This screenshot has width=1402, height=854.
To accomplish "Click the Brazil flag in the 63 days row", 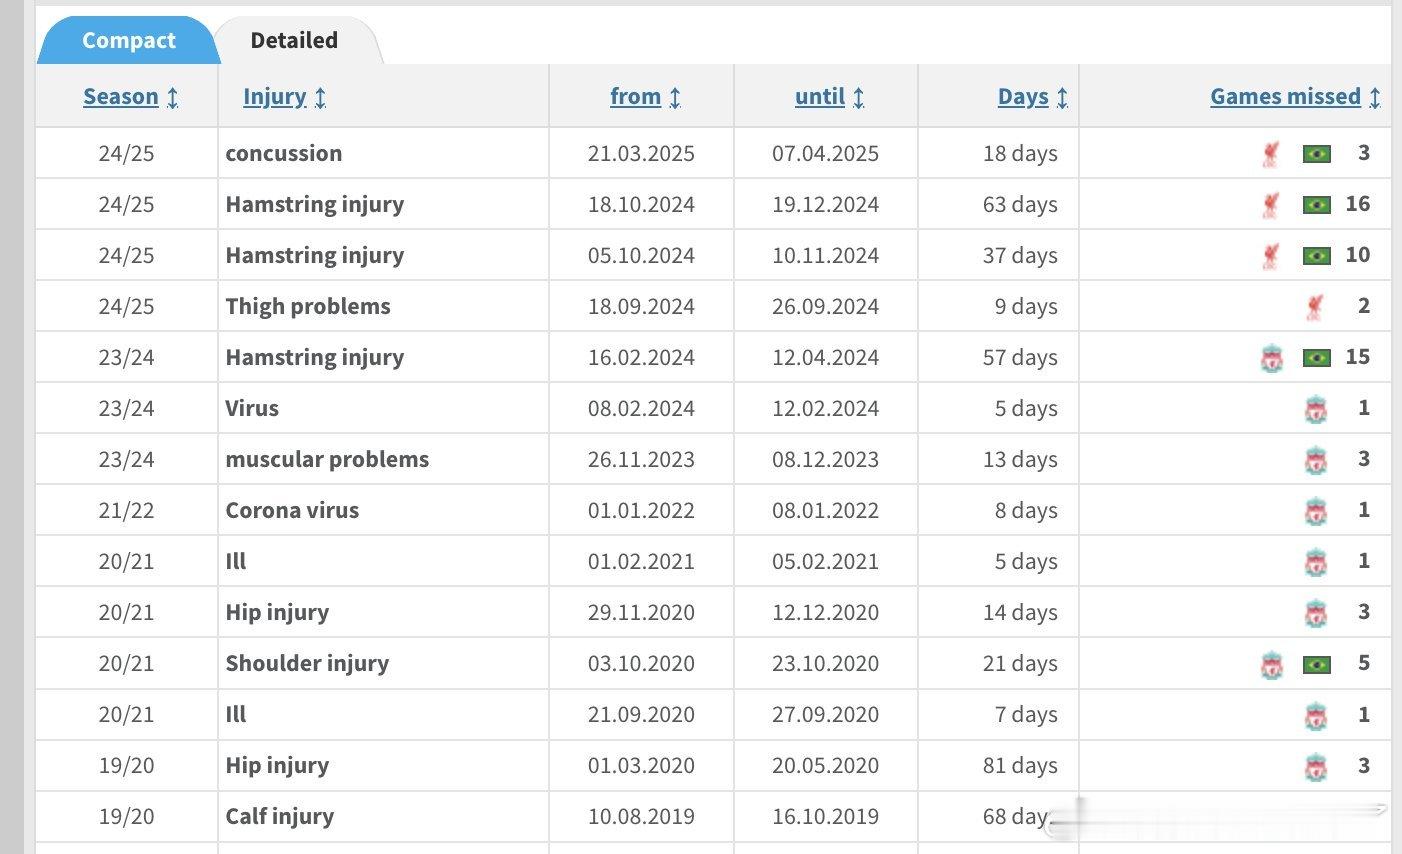I will point(1316,205).
